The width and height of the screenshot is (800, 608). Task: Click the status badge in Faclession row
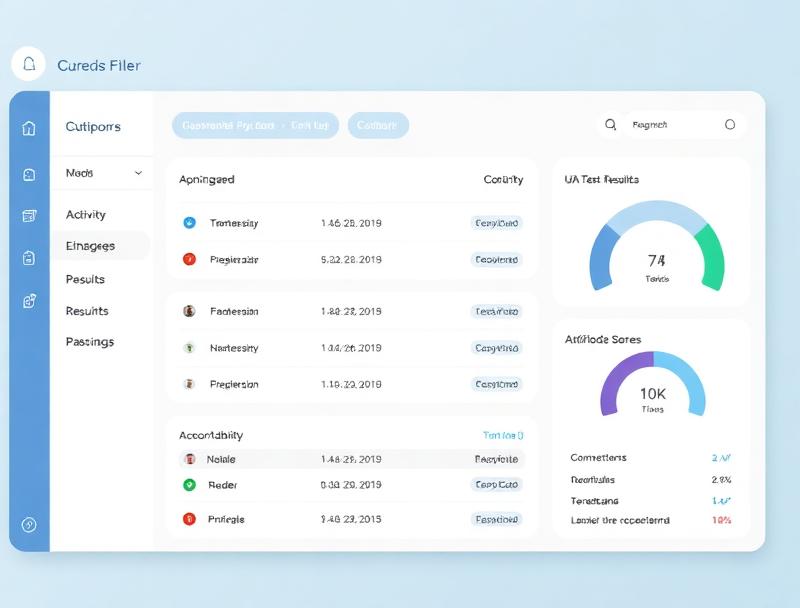496,311
